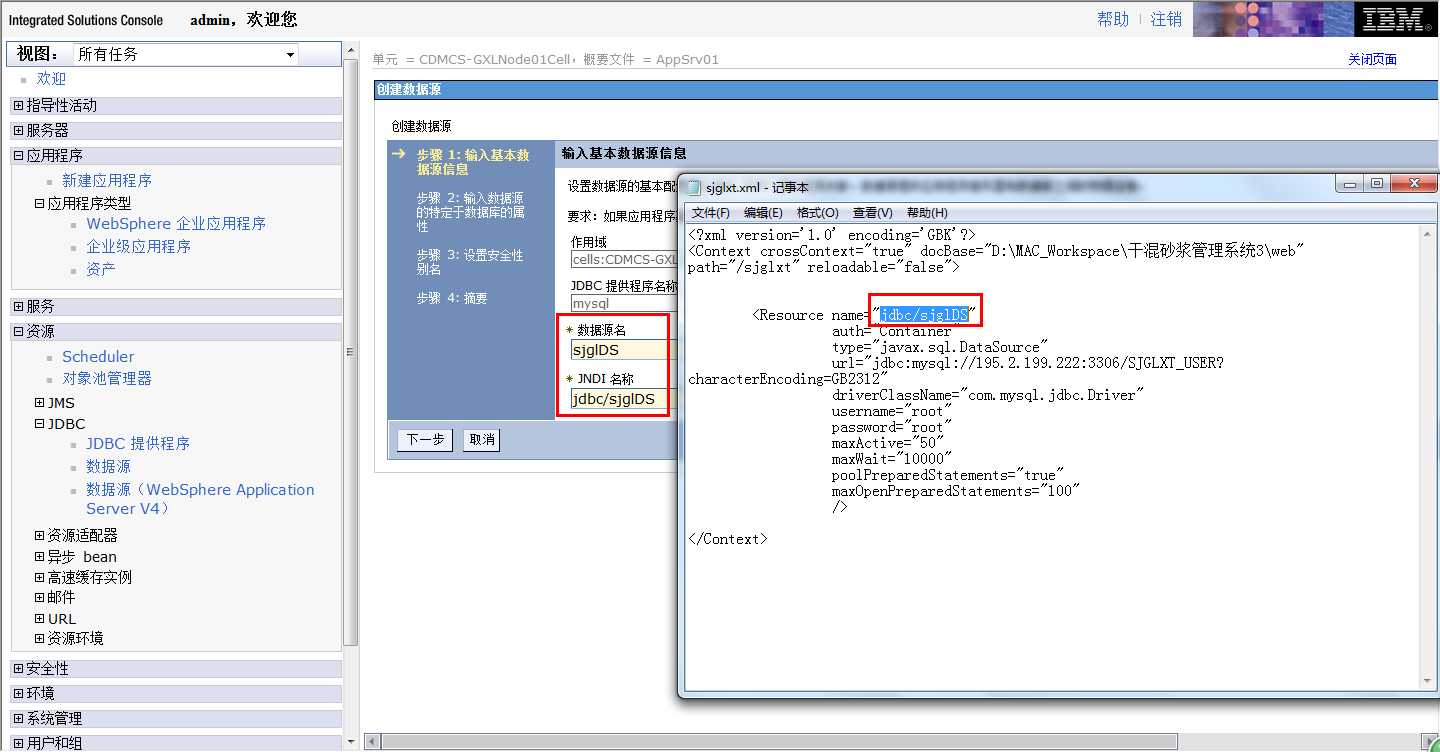The height and width of the screenshot is (752, 1440).
Task: Click the 注销 logout link
Action: 1166,19
